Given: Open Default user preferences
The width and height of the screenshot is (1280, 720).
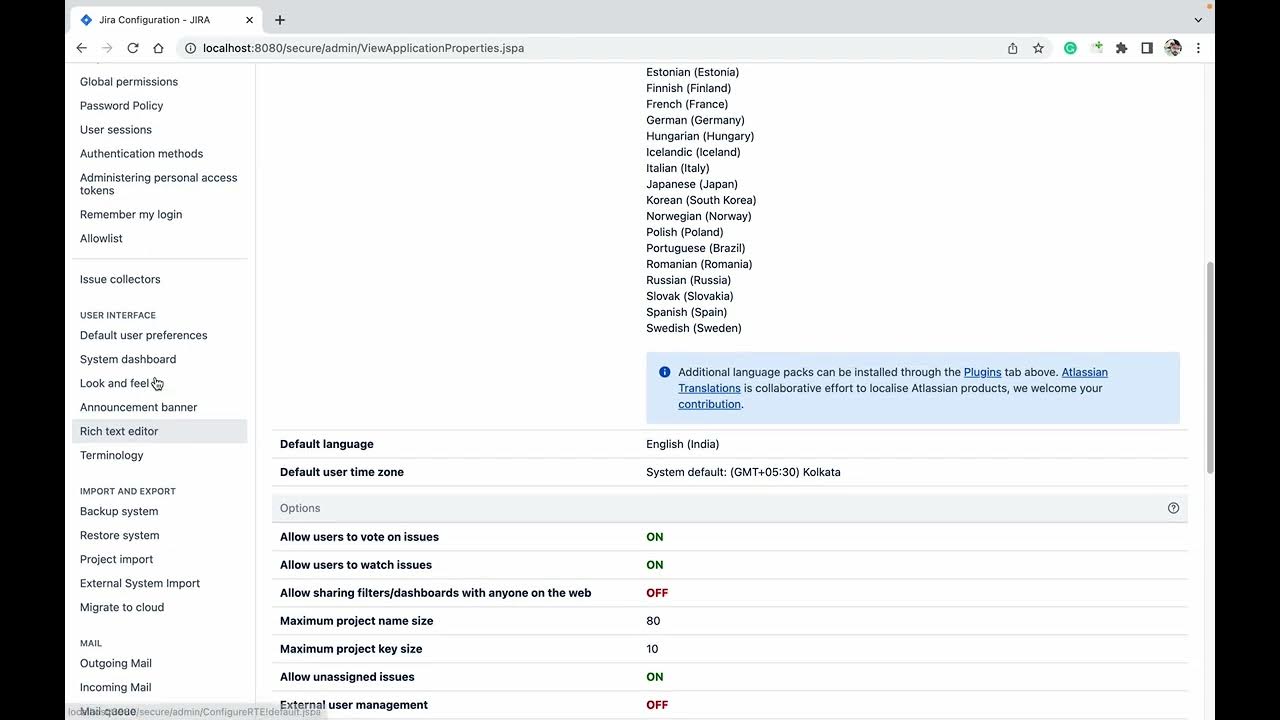Looking at the screenshot, I should point(144,336).
